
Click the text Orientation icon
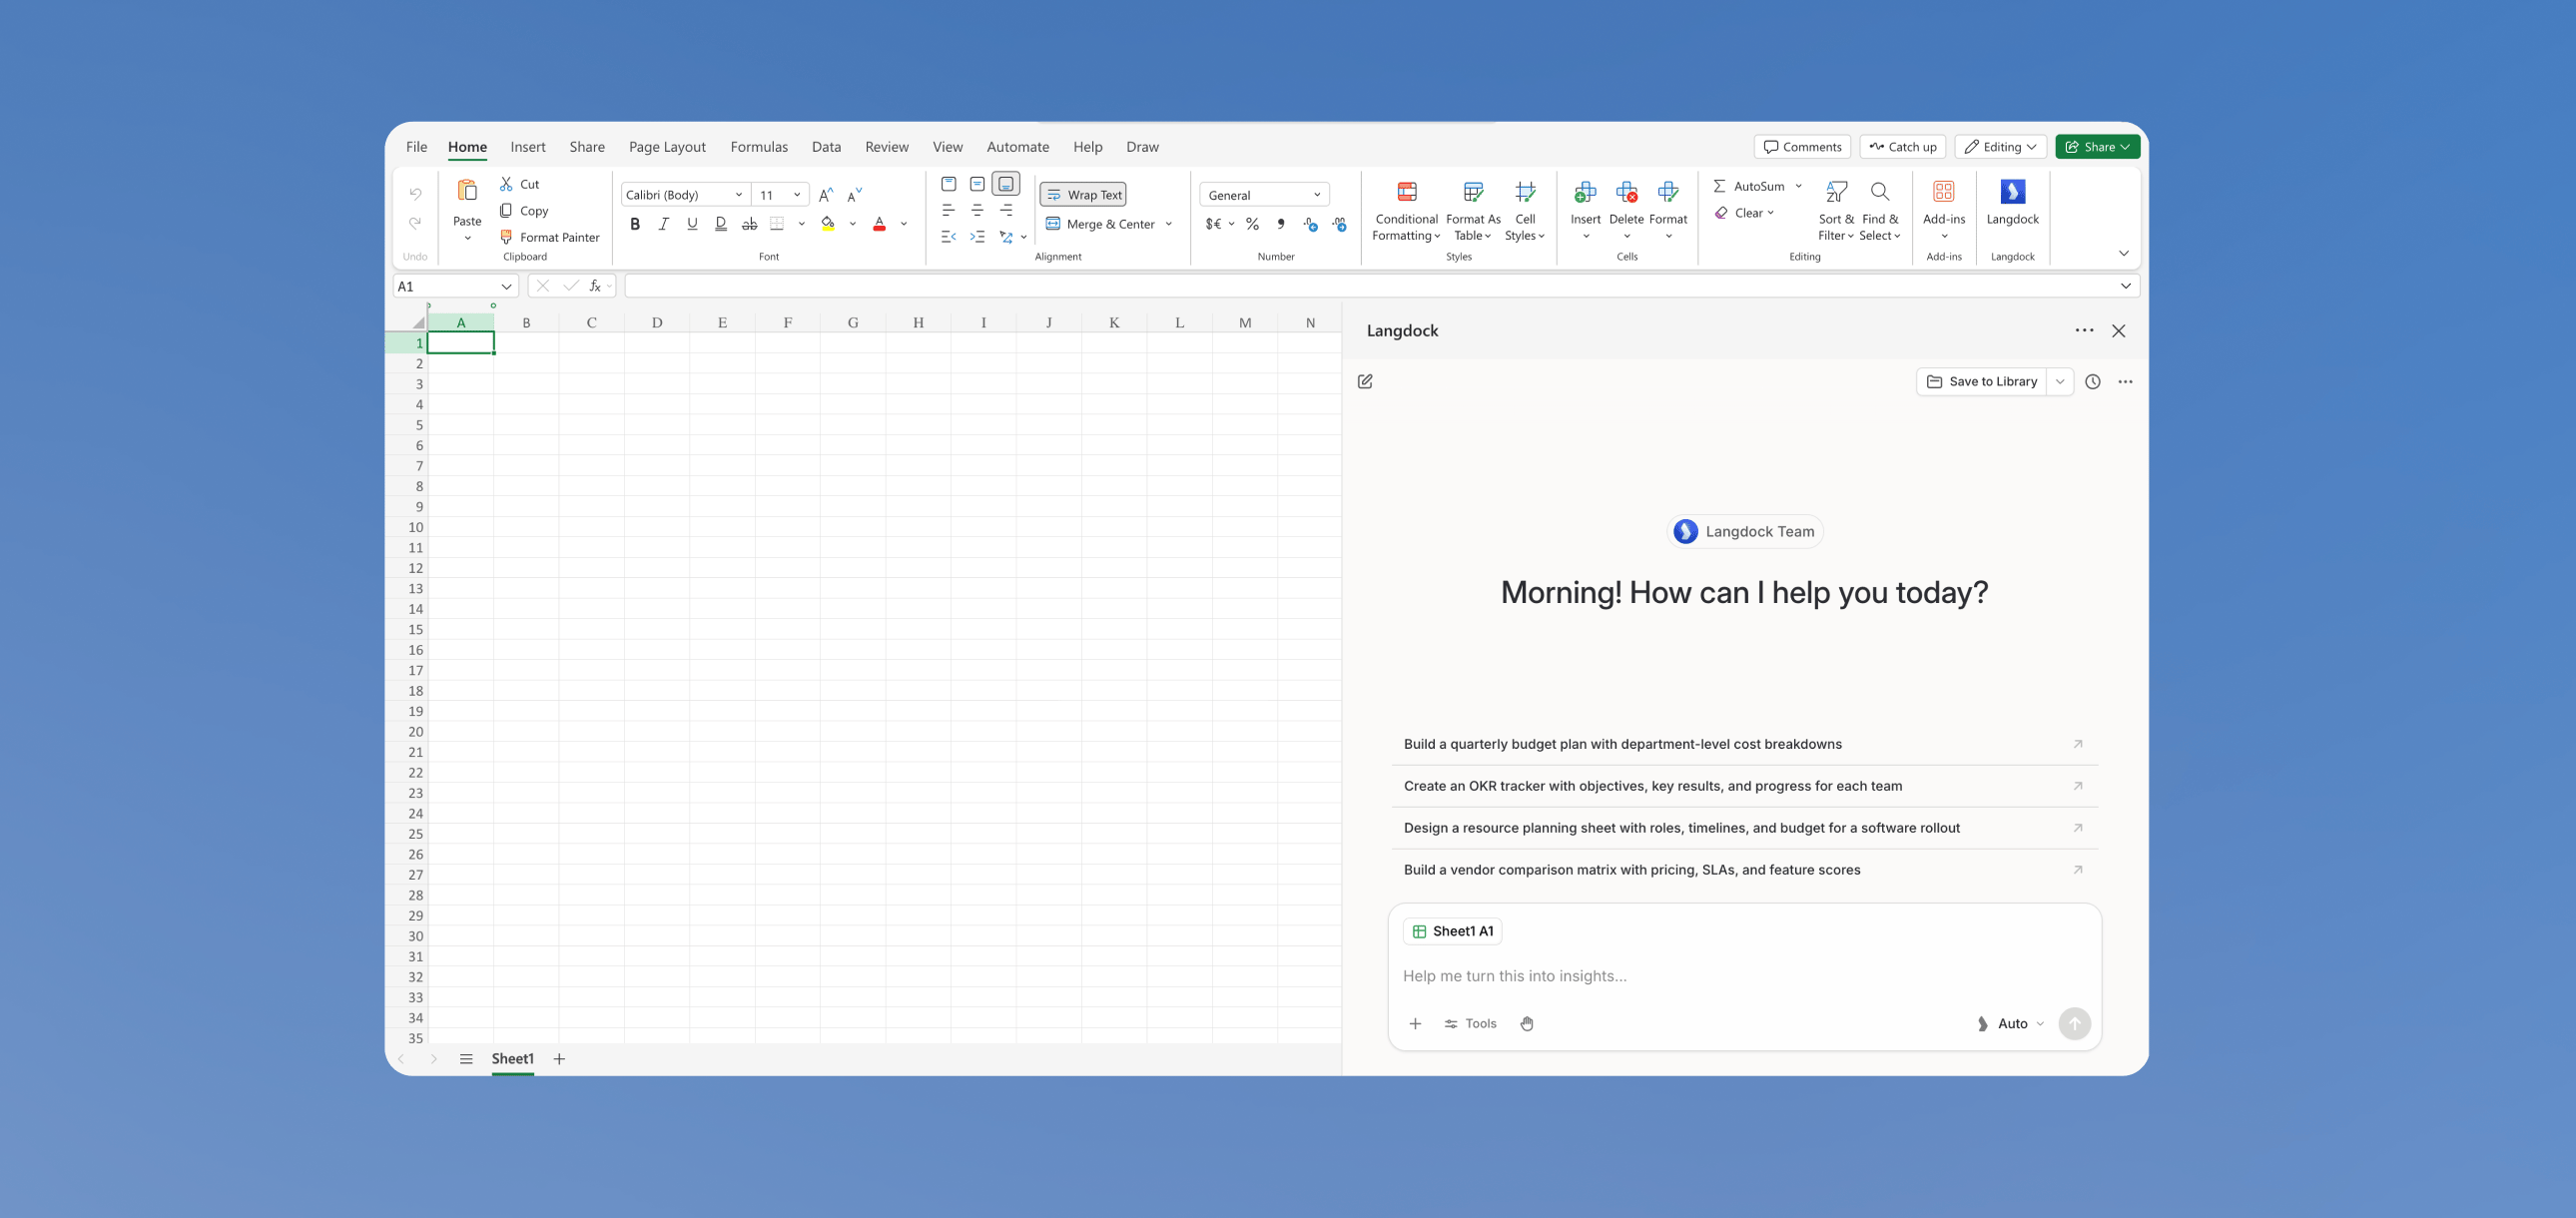(1006, 237)
